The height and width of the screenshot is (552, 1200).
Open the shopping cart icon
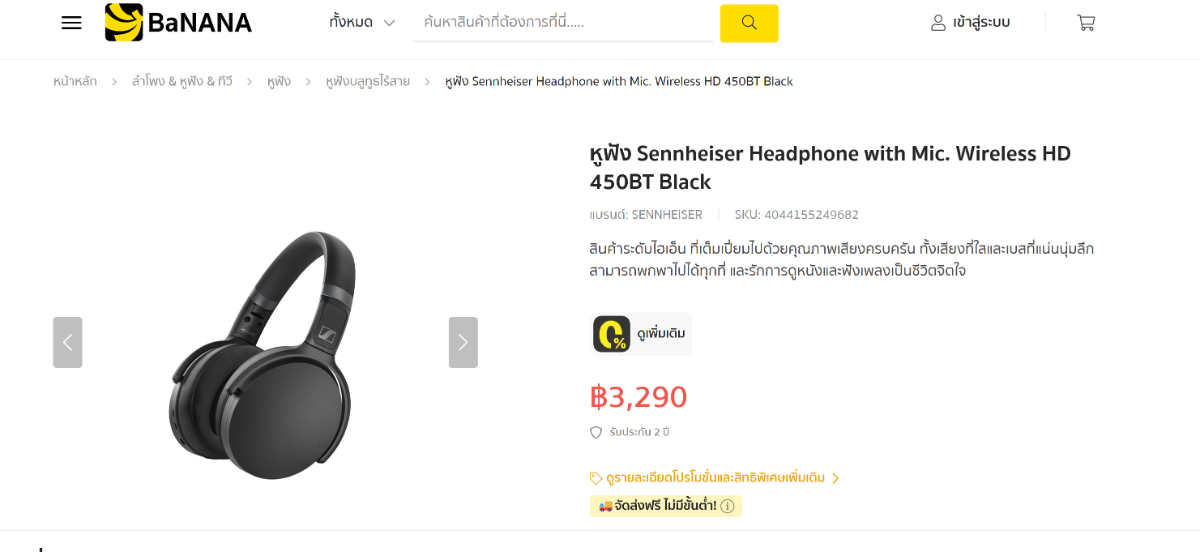(1086, 22)
